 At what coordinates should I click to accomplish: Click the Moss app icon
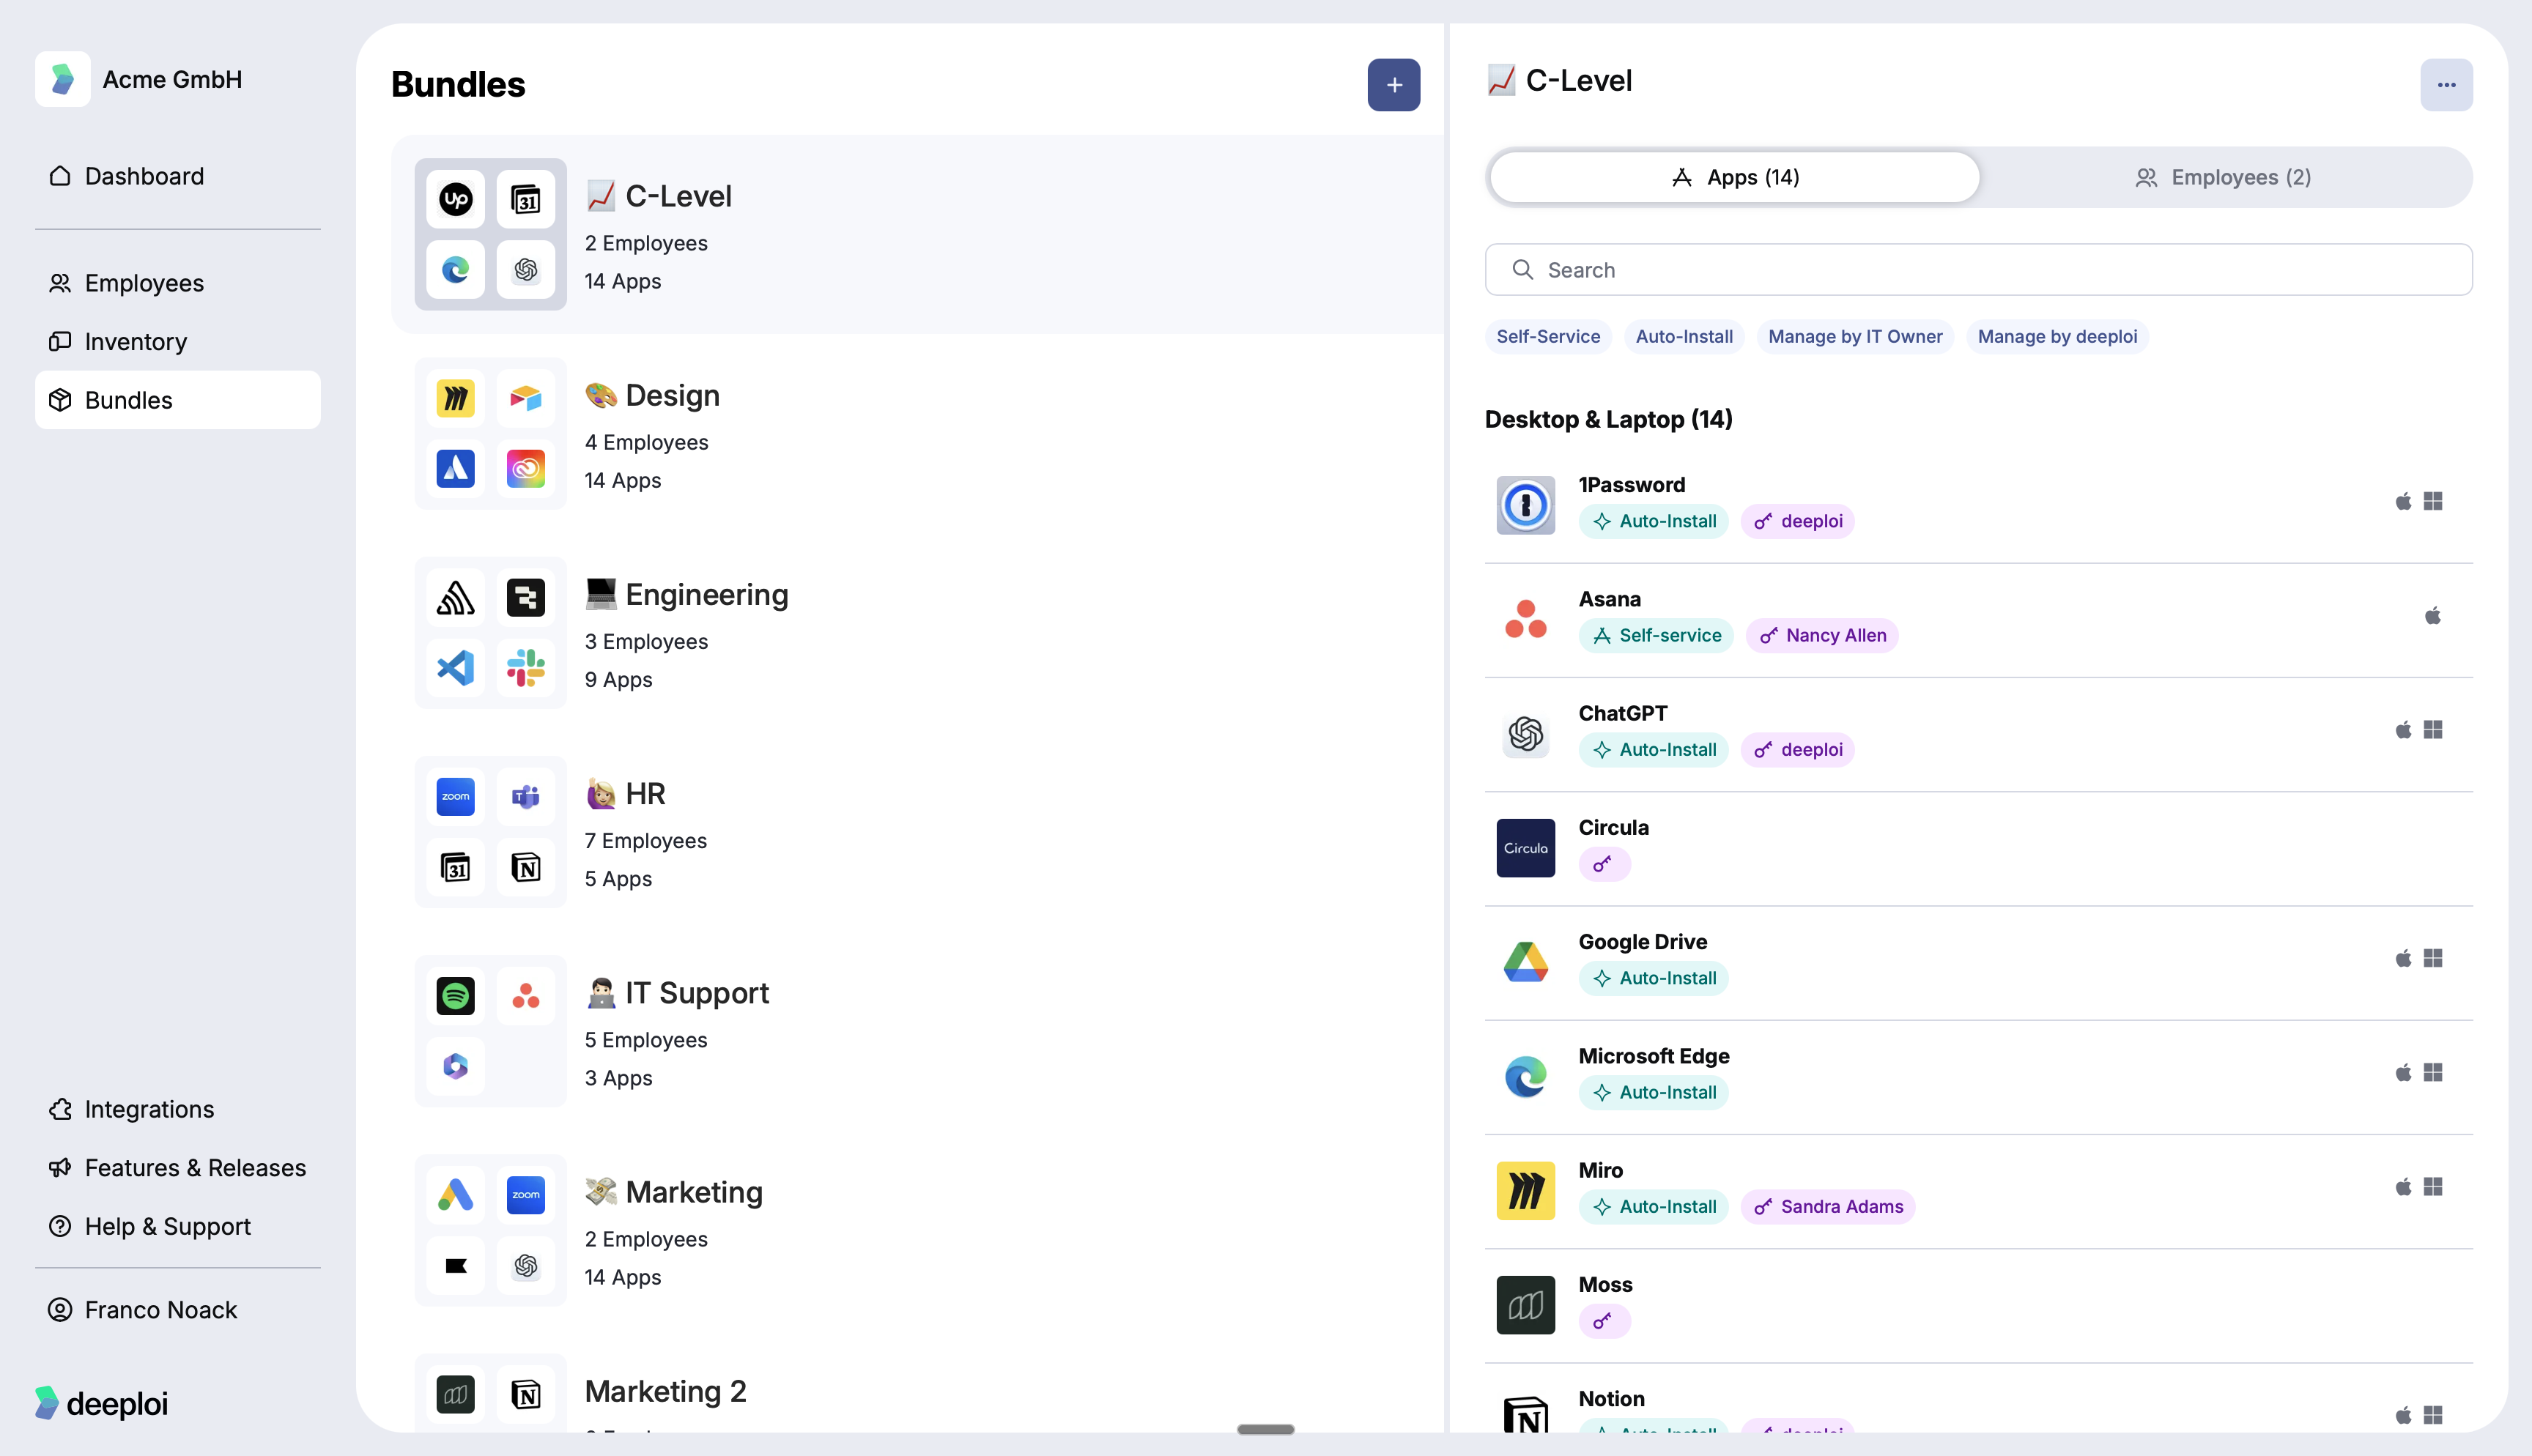[1525, 1304]
